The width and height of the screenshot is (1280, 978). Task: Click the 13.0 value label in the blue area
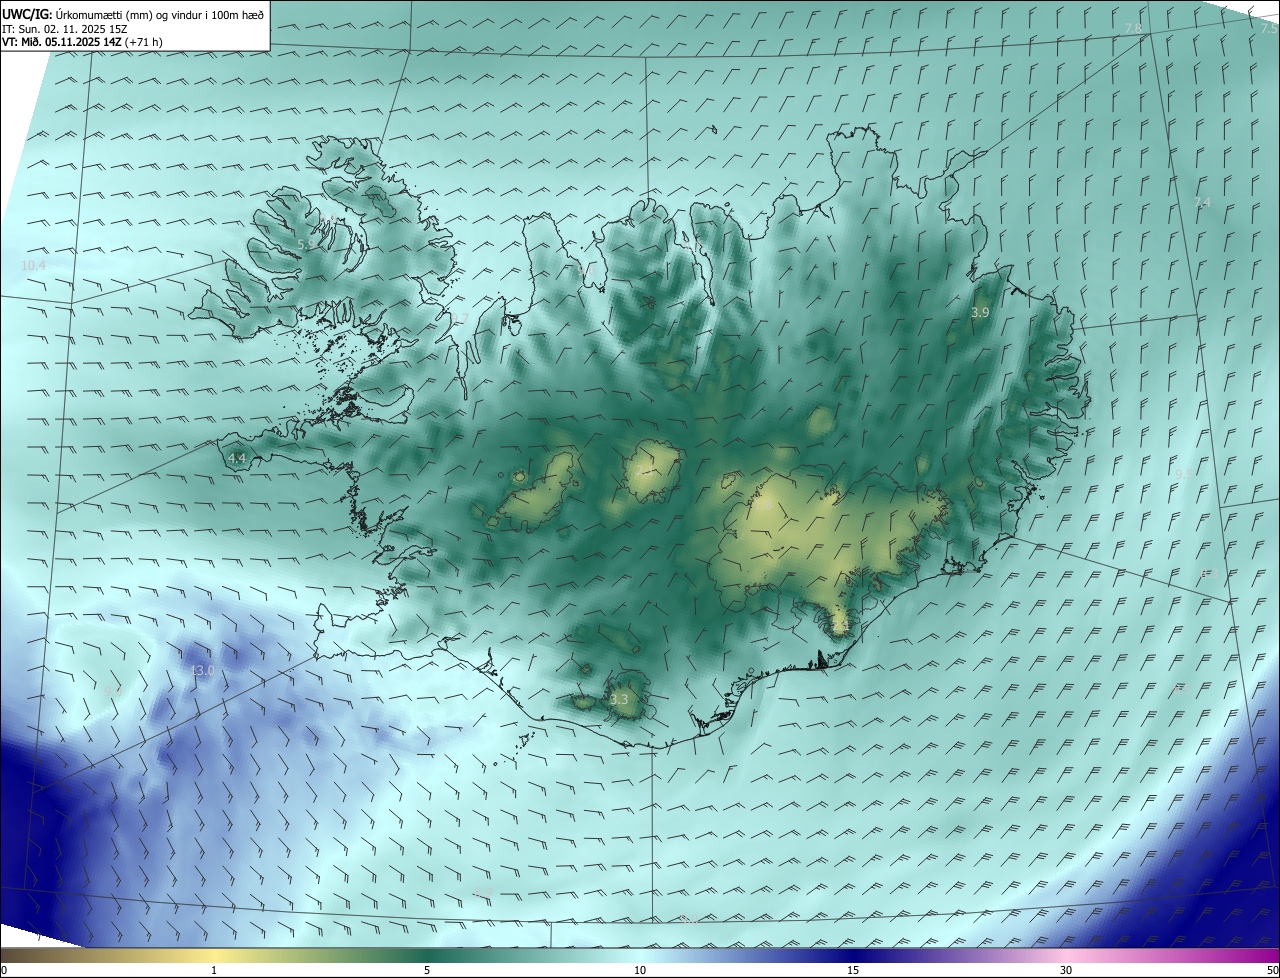[202, 670]
